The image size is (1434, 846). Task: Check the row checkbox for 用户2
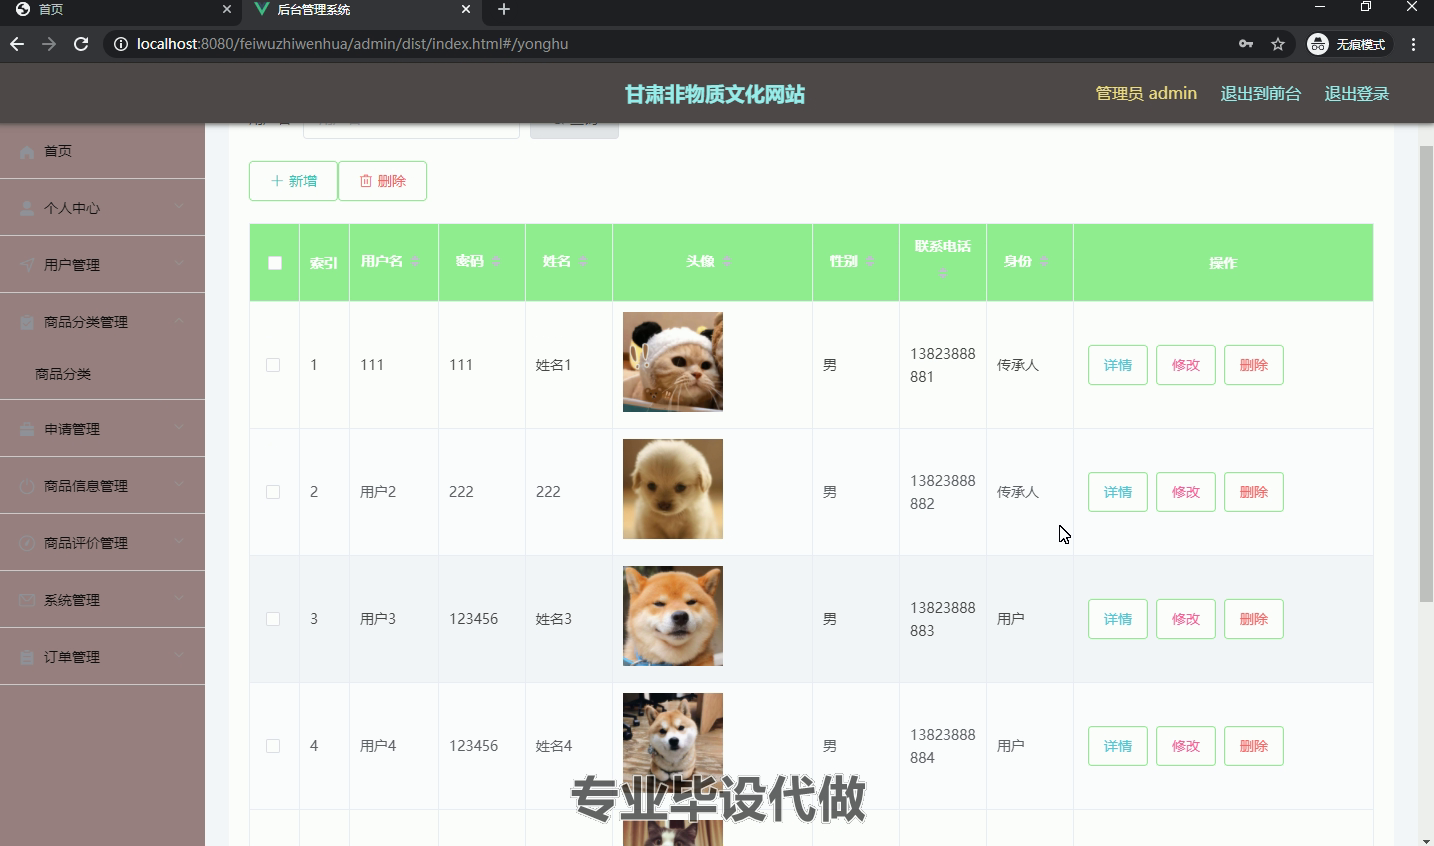click(x=273, y=492)
